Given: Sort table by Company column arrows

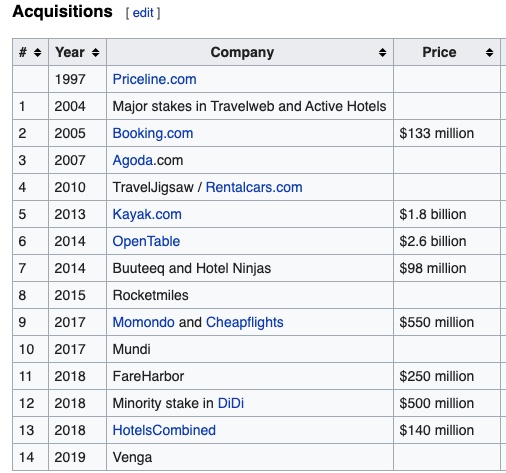Looking at the screenshot, I should [x=382, y=52].
